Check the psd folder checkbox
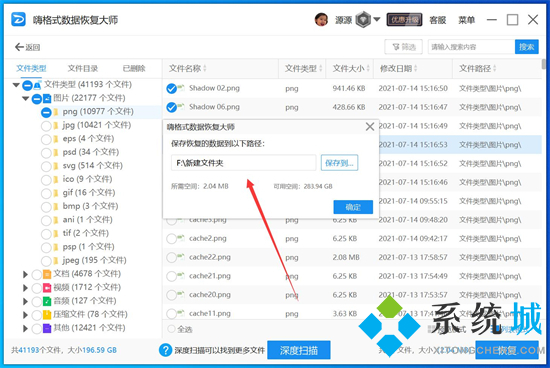This screenshot has width=550, height=368. coord(46,153)
